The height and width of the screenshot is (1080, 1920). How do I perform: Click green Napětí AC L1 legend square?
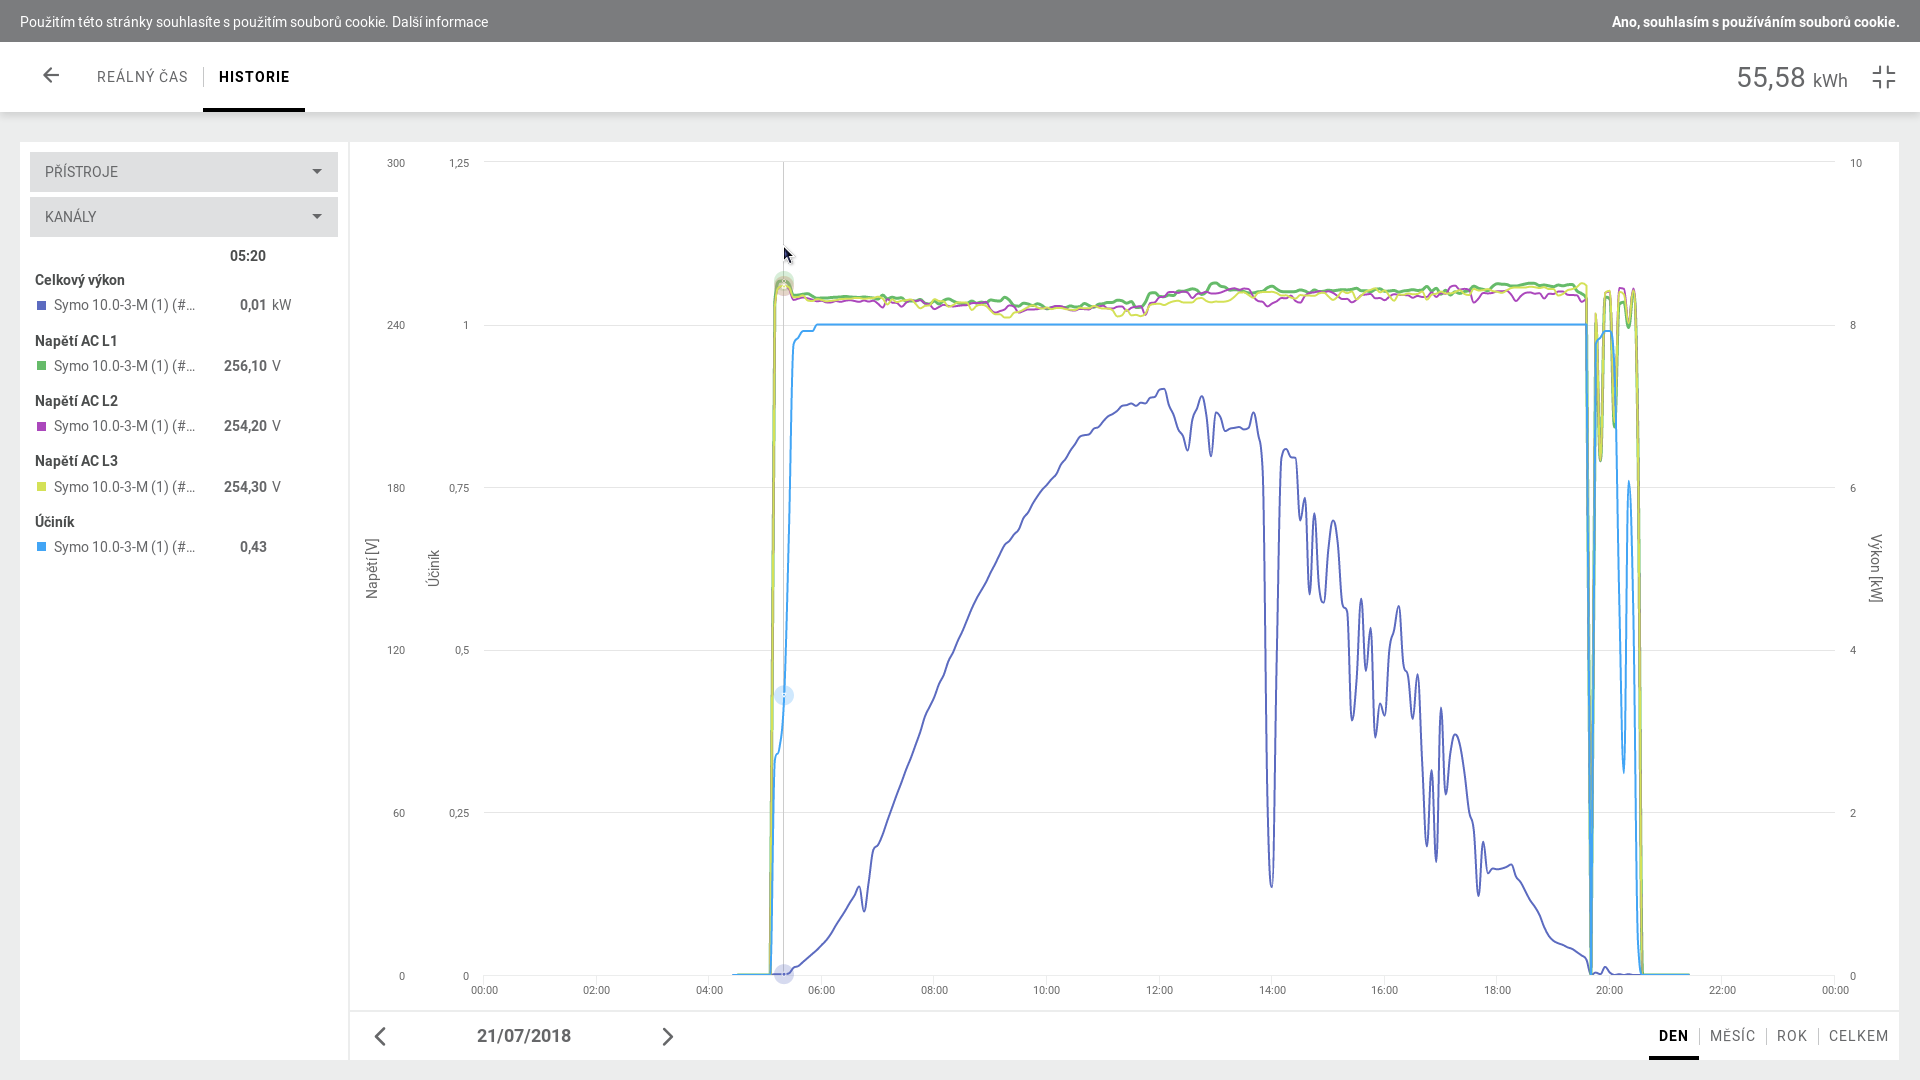(42, 366)
